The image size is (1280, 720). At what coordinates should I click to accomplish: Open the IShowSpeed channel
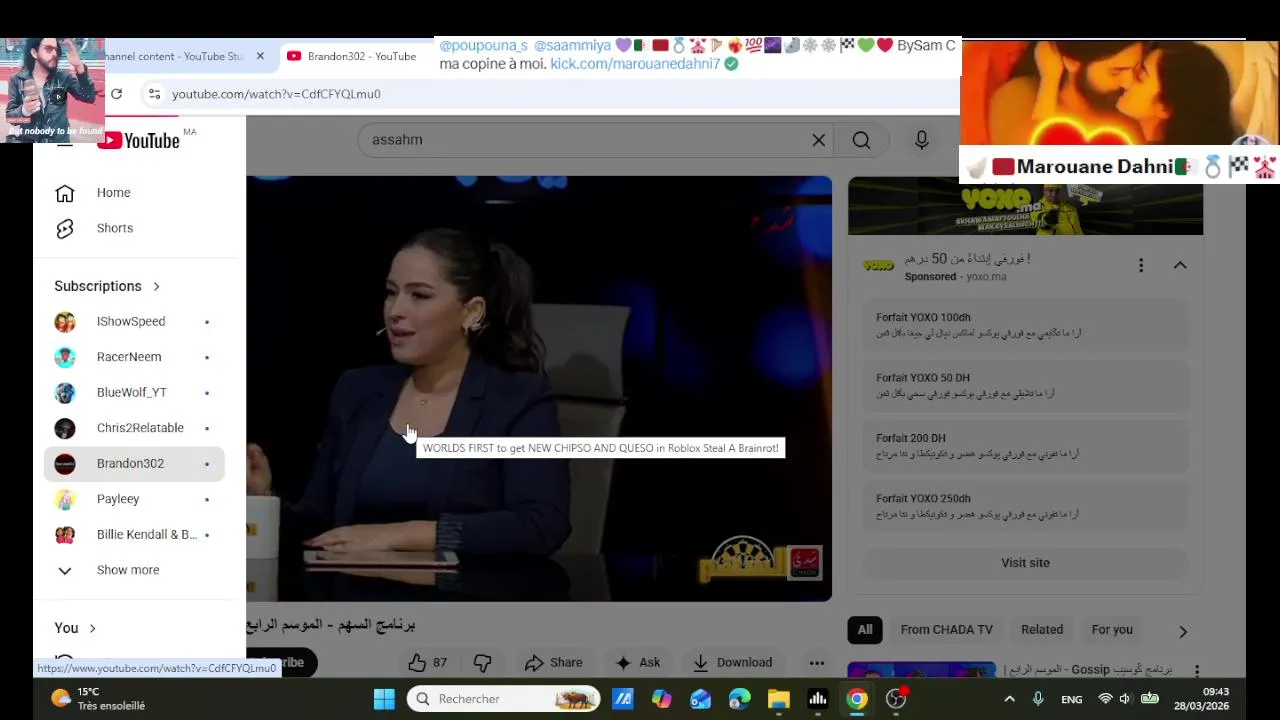point(134,322)
